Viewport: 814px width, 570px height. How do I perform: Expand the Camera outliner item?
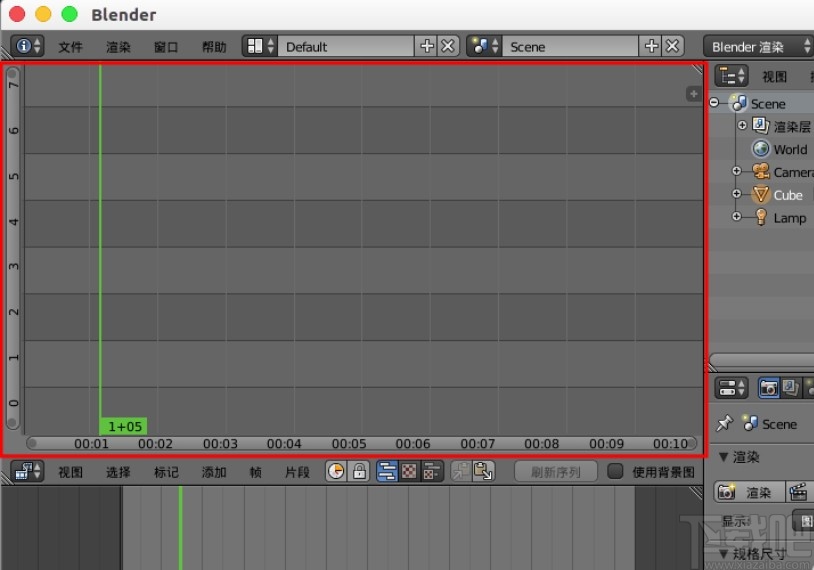coord(736,171)
